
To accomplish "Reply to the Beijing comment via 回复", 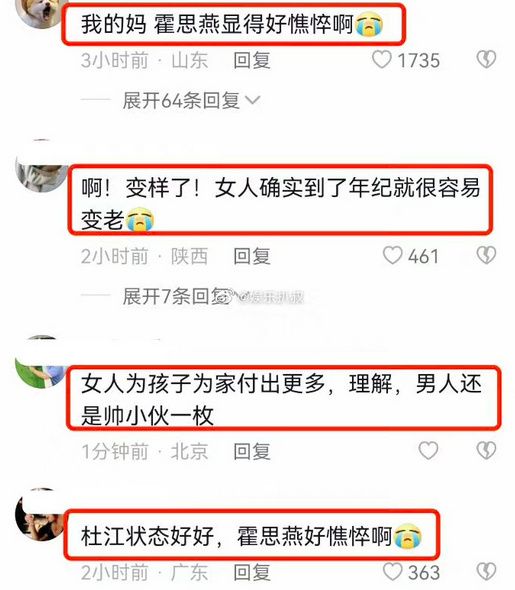I will [252, 451].
